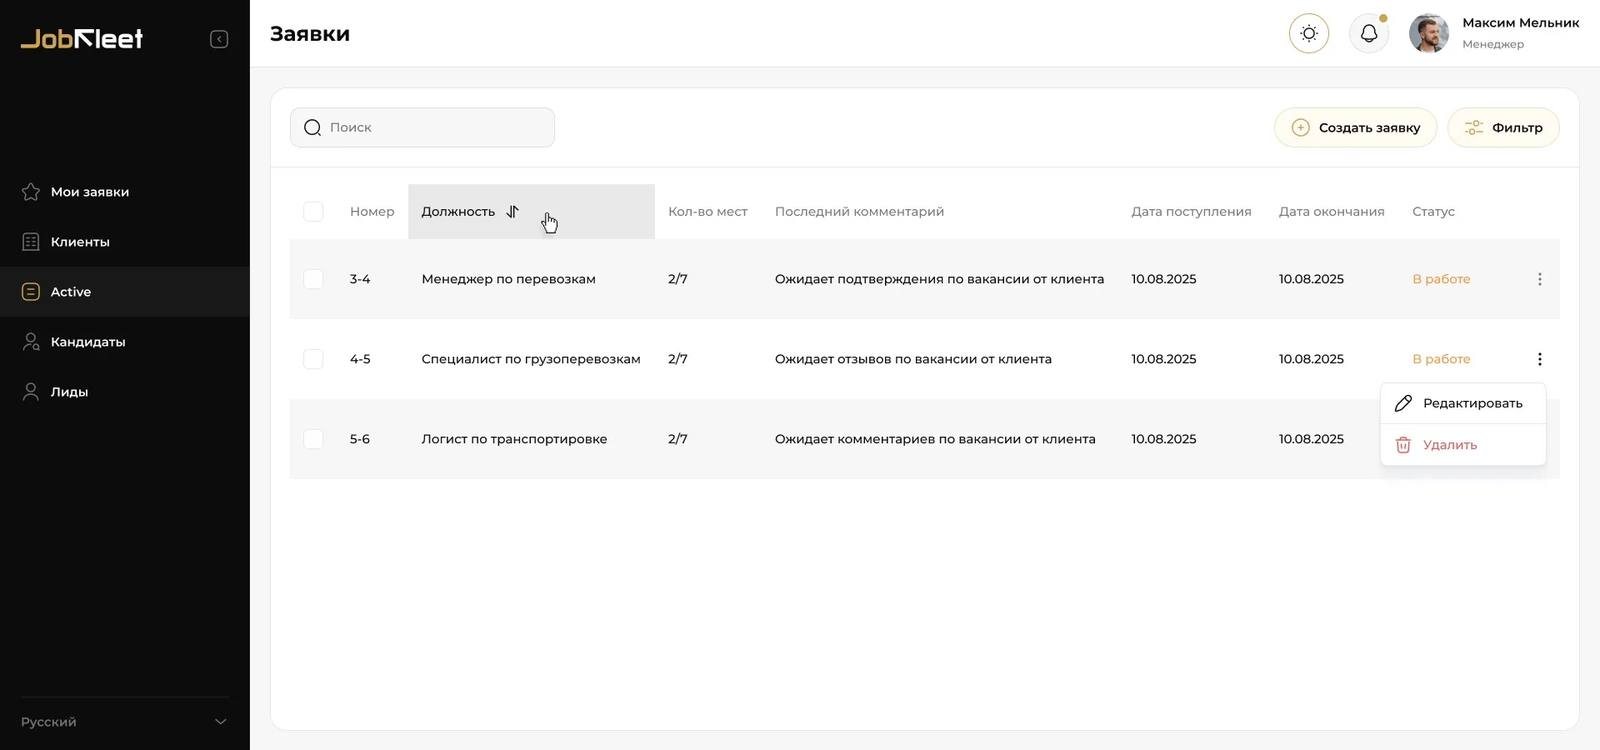Click the Поиск search field

pyautogui.click(x=422, y=127)
